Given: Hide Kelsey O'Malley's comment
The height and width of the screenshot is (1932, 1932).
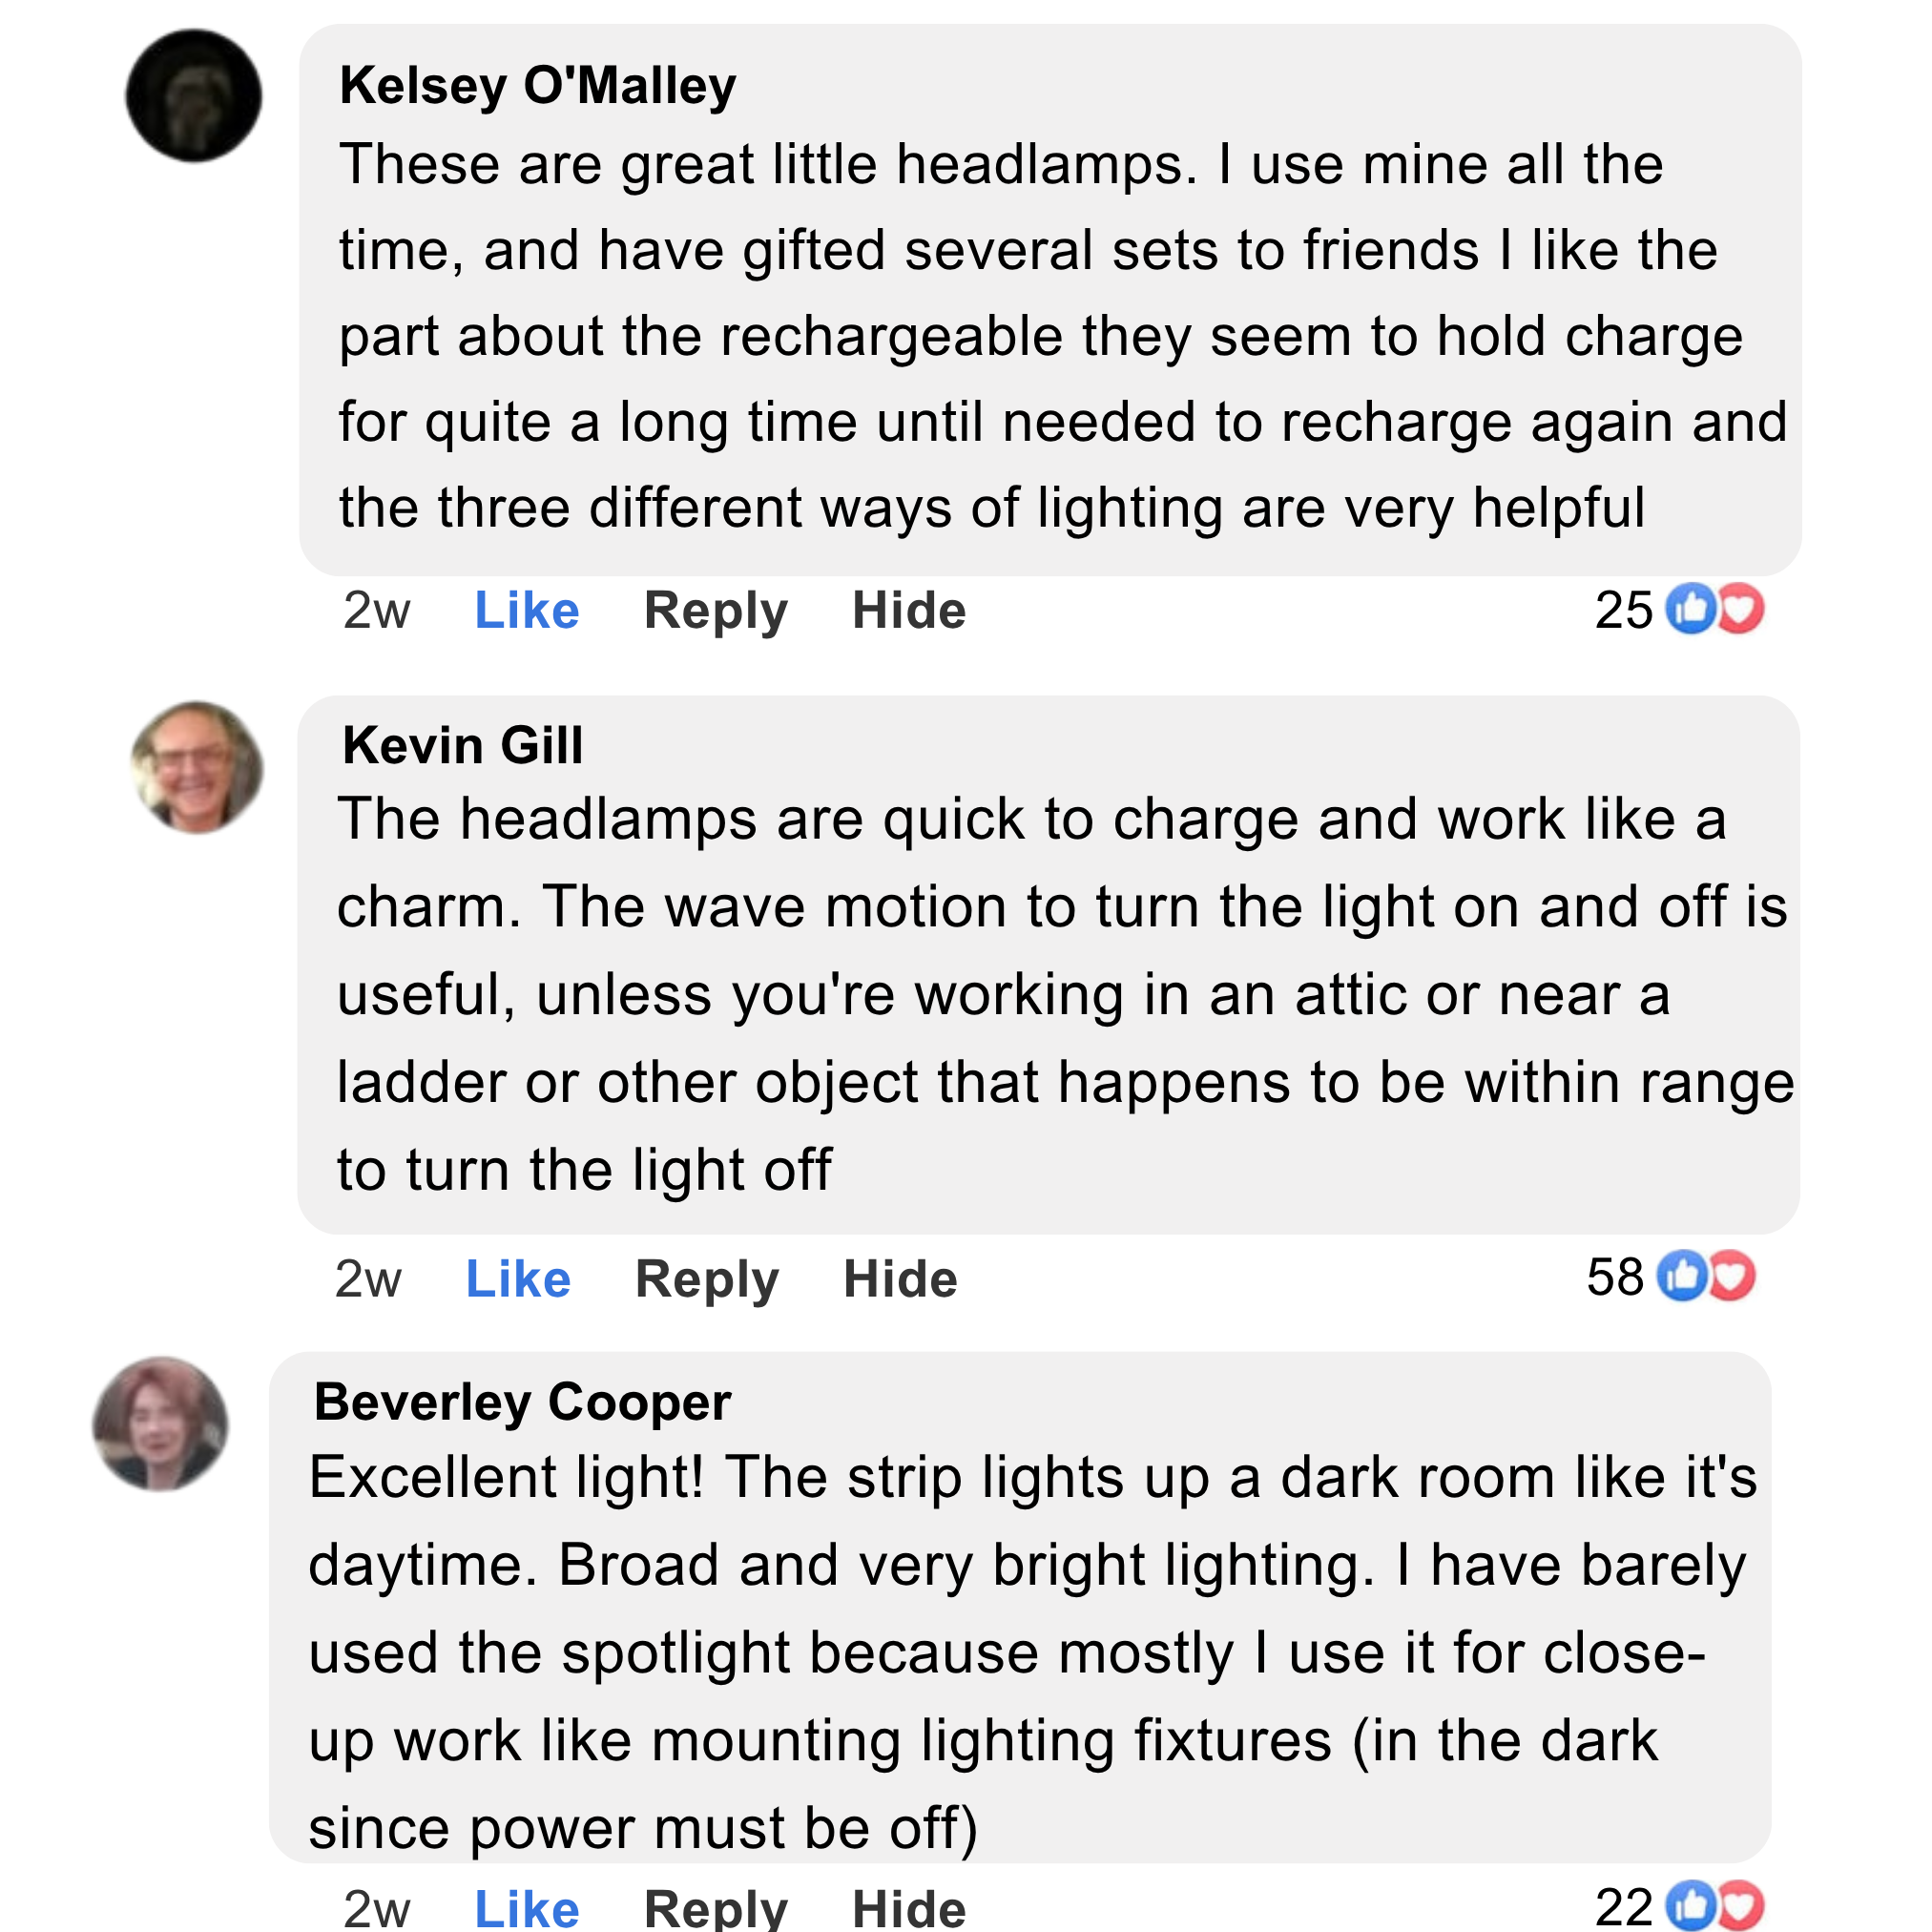Looking at the screenshot, I should click(908, 610).
